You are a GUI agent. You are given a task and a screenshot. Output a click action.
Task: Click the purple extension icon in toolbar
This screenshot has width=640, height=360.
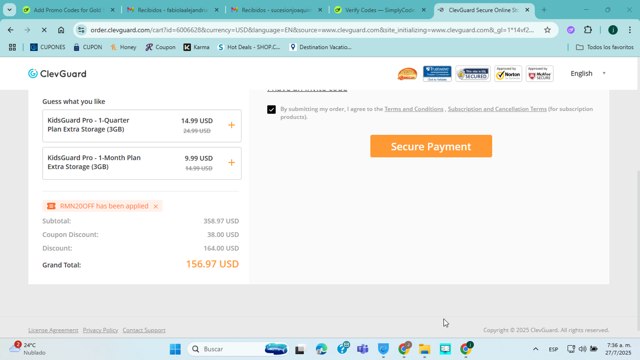coord(571,30)
